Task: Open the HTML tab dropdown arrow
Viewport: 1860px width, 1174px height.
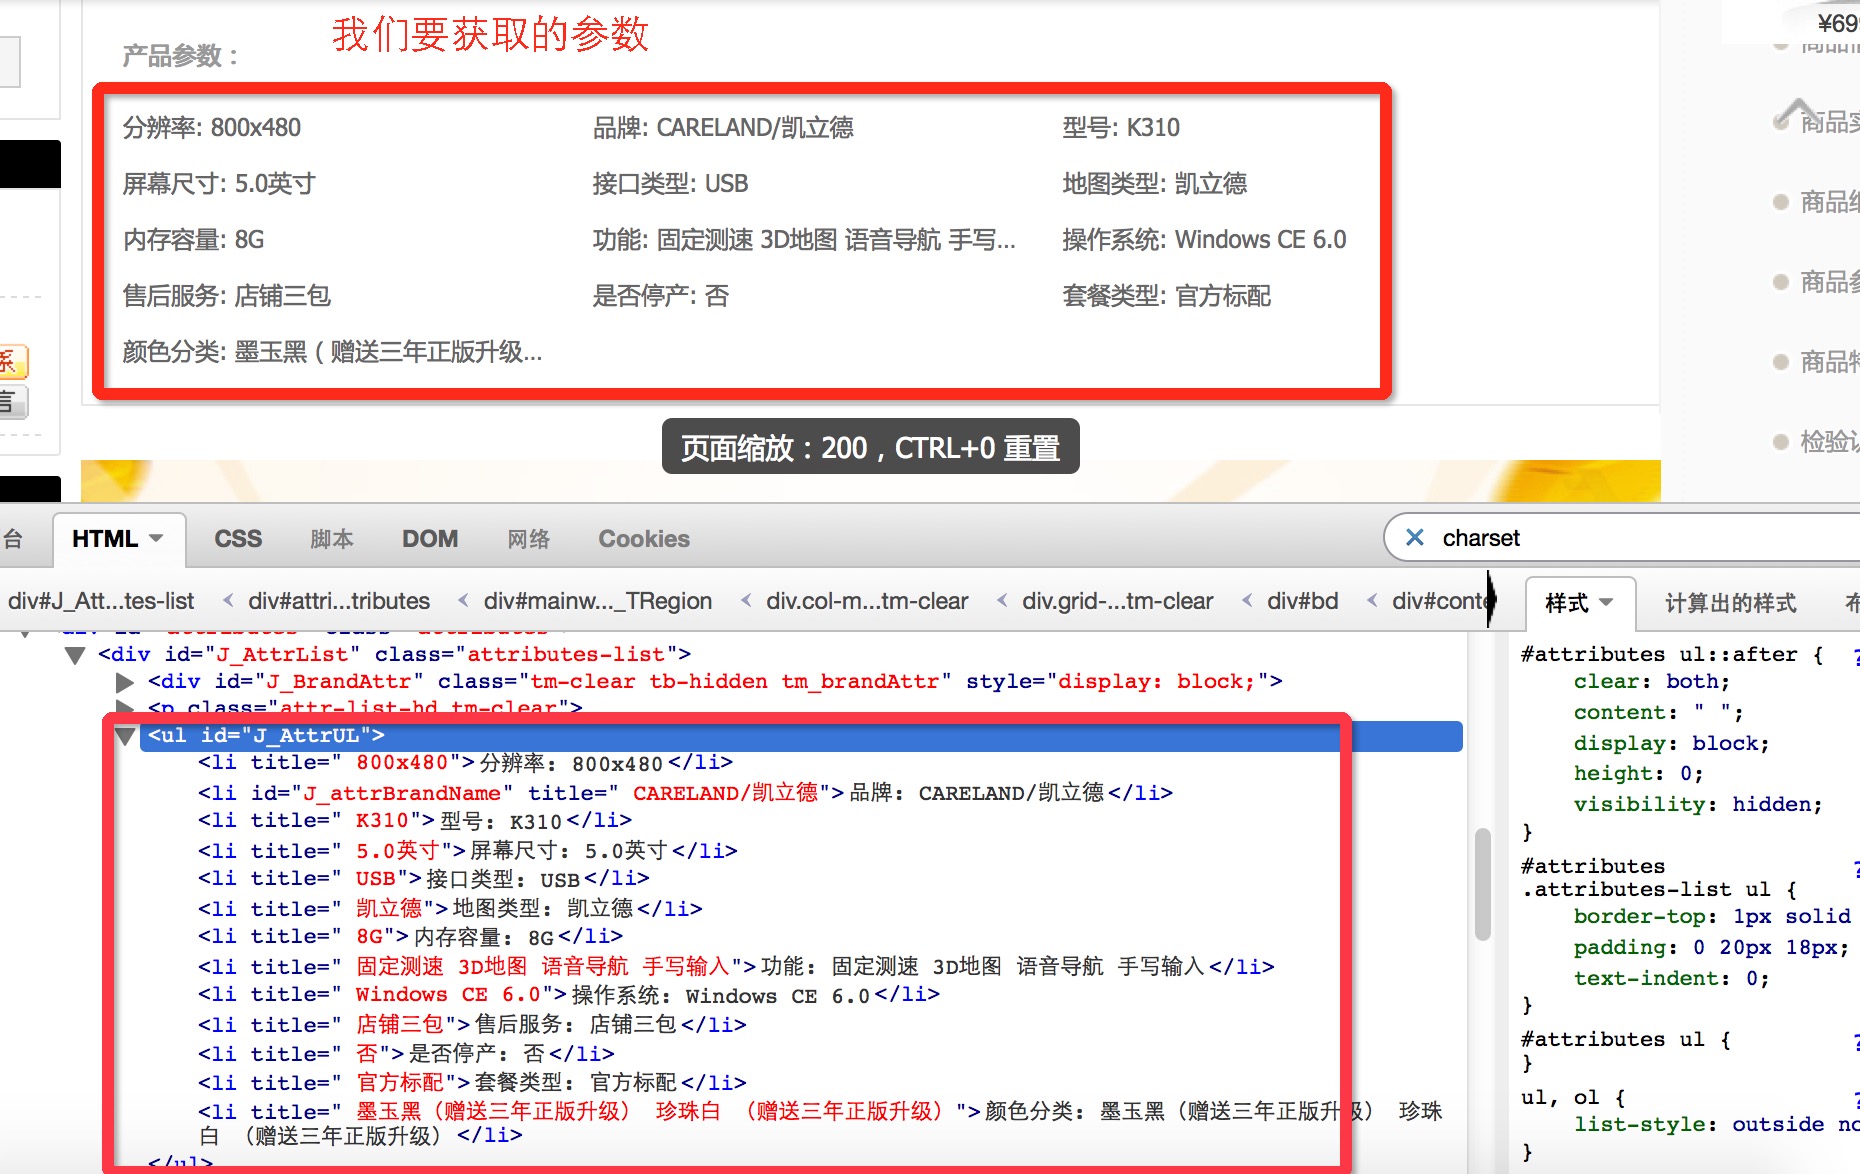Action: 157,538
